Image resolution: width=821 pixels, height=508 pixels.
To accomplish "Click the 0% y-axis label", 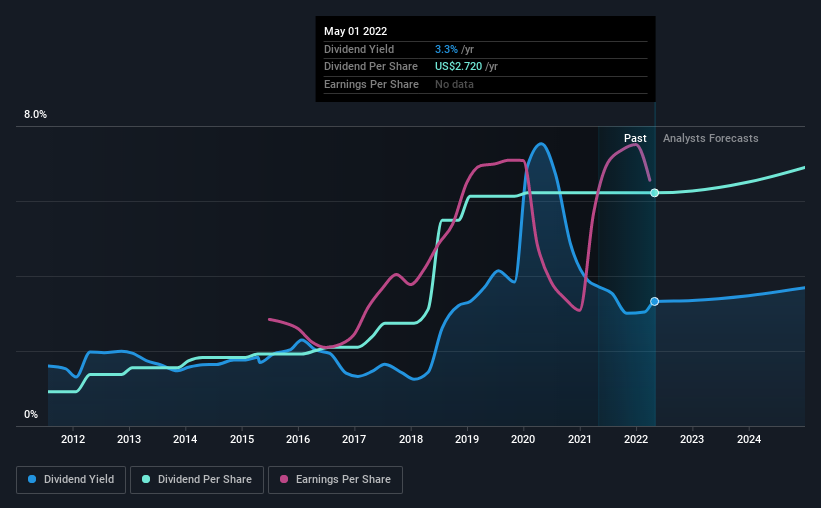I will point(31,414).
